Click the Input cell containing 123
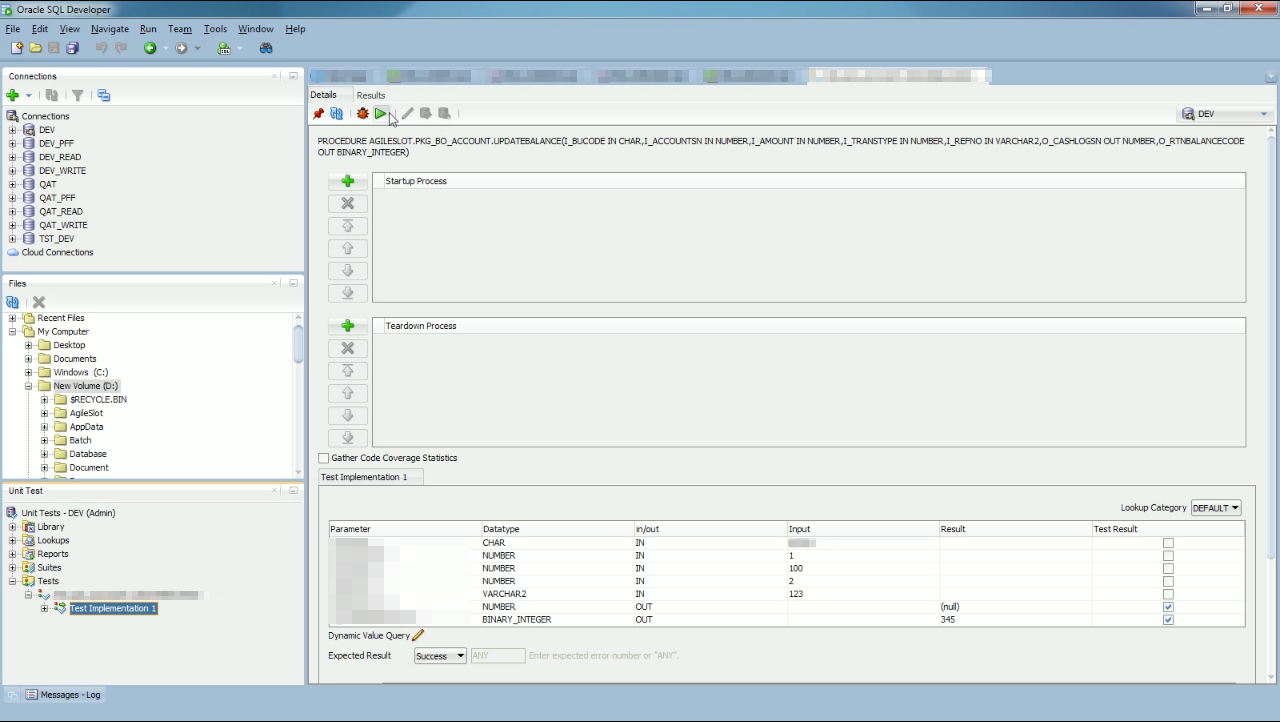This screenshot has width=1280, height=722. pyautogui.click(x=863, y=594)
